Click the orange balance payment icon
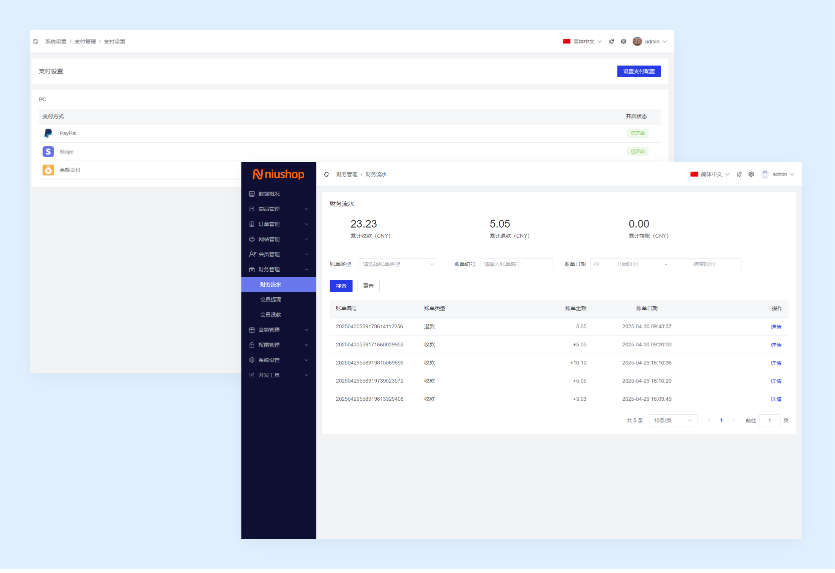The height and width of the screenshot is (573, 835). [x=48, y=170]
